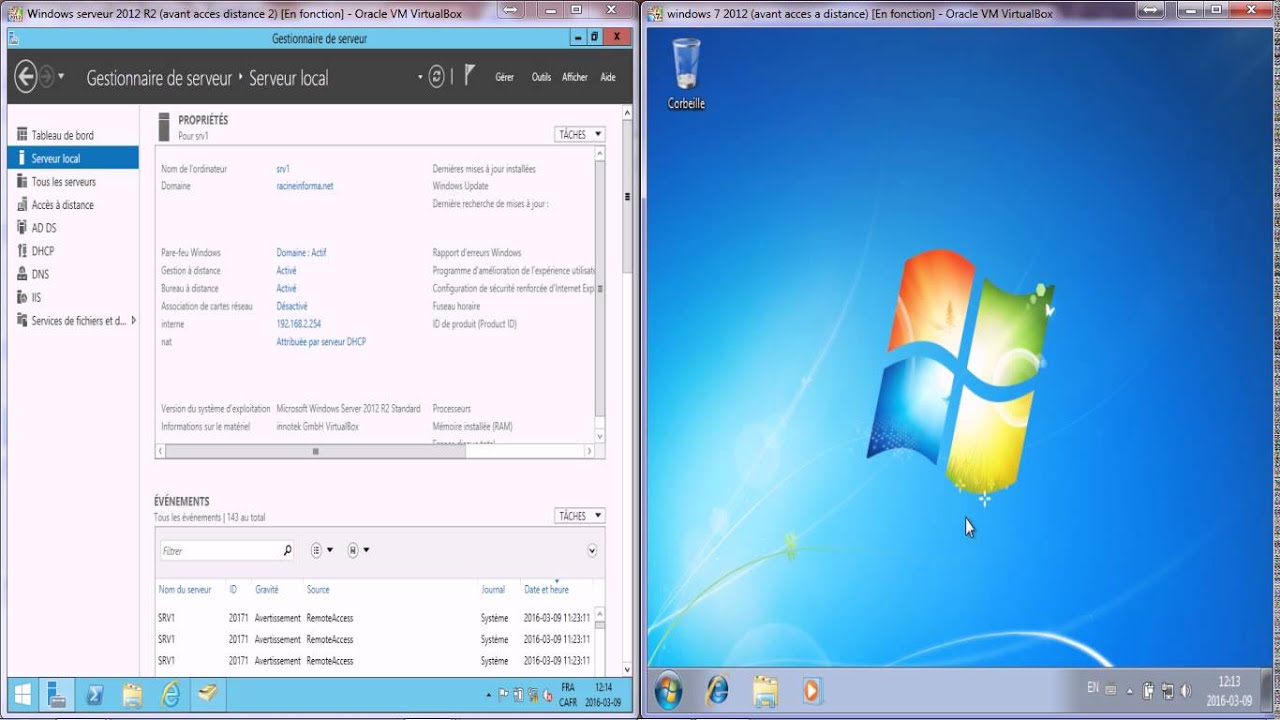Sort events by Date et heure column
This screenshot has height=720, width=1280.
point(546,590)
